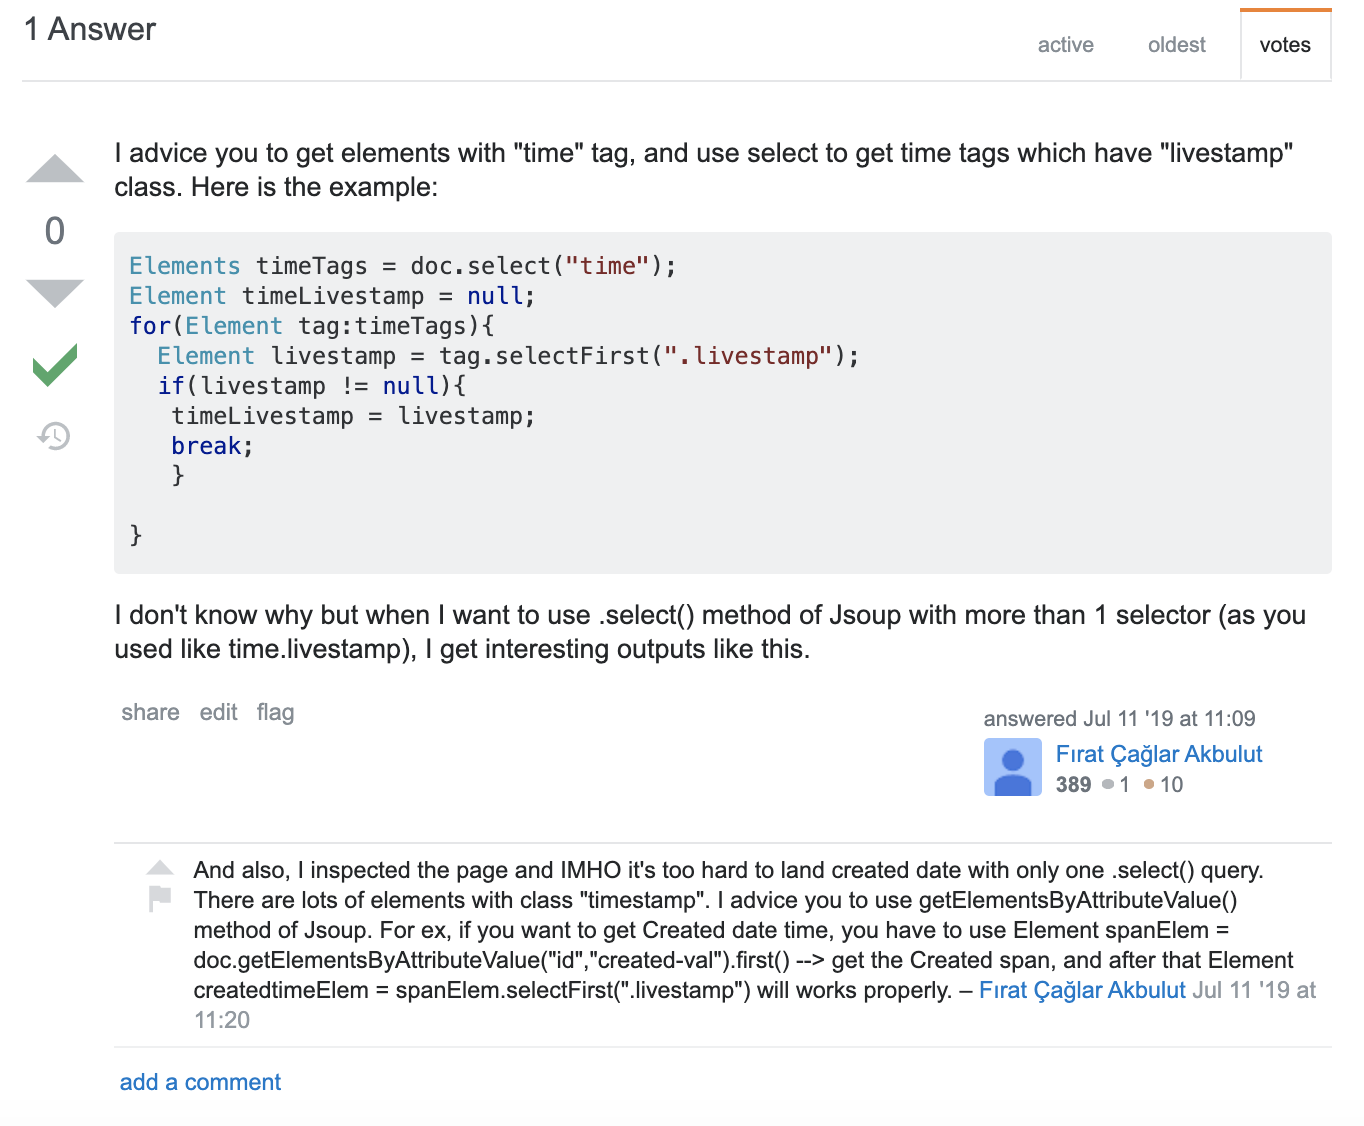Downvote the answer with the down arrow
The width and height of the screenshot is (1364, 1126).
click(55, 293)
